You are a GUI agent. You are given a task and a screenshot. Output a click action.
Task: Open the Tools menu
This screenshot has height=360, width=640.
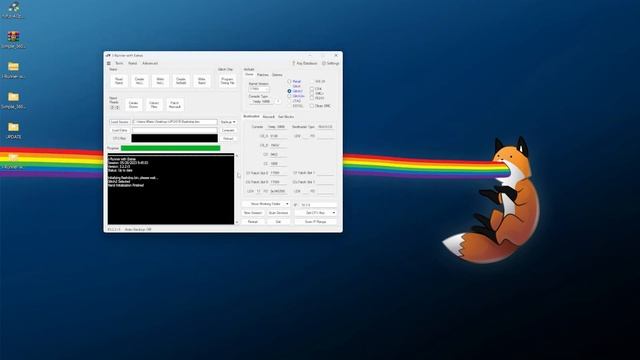point(119,64)
